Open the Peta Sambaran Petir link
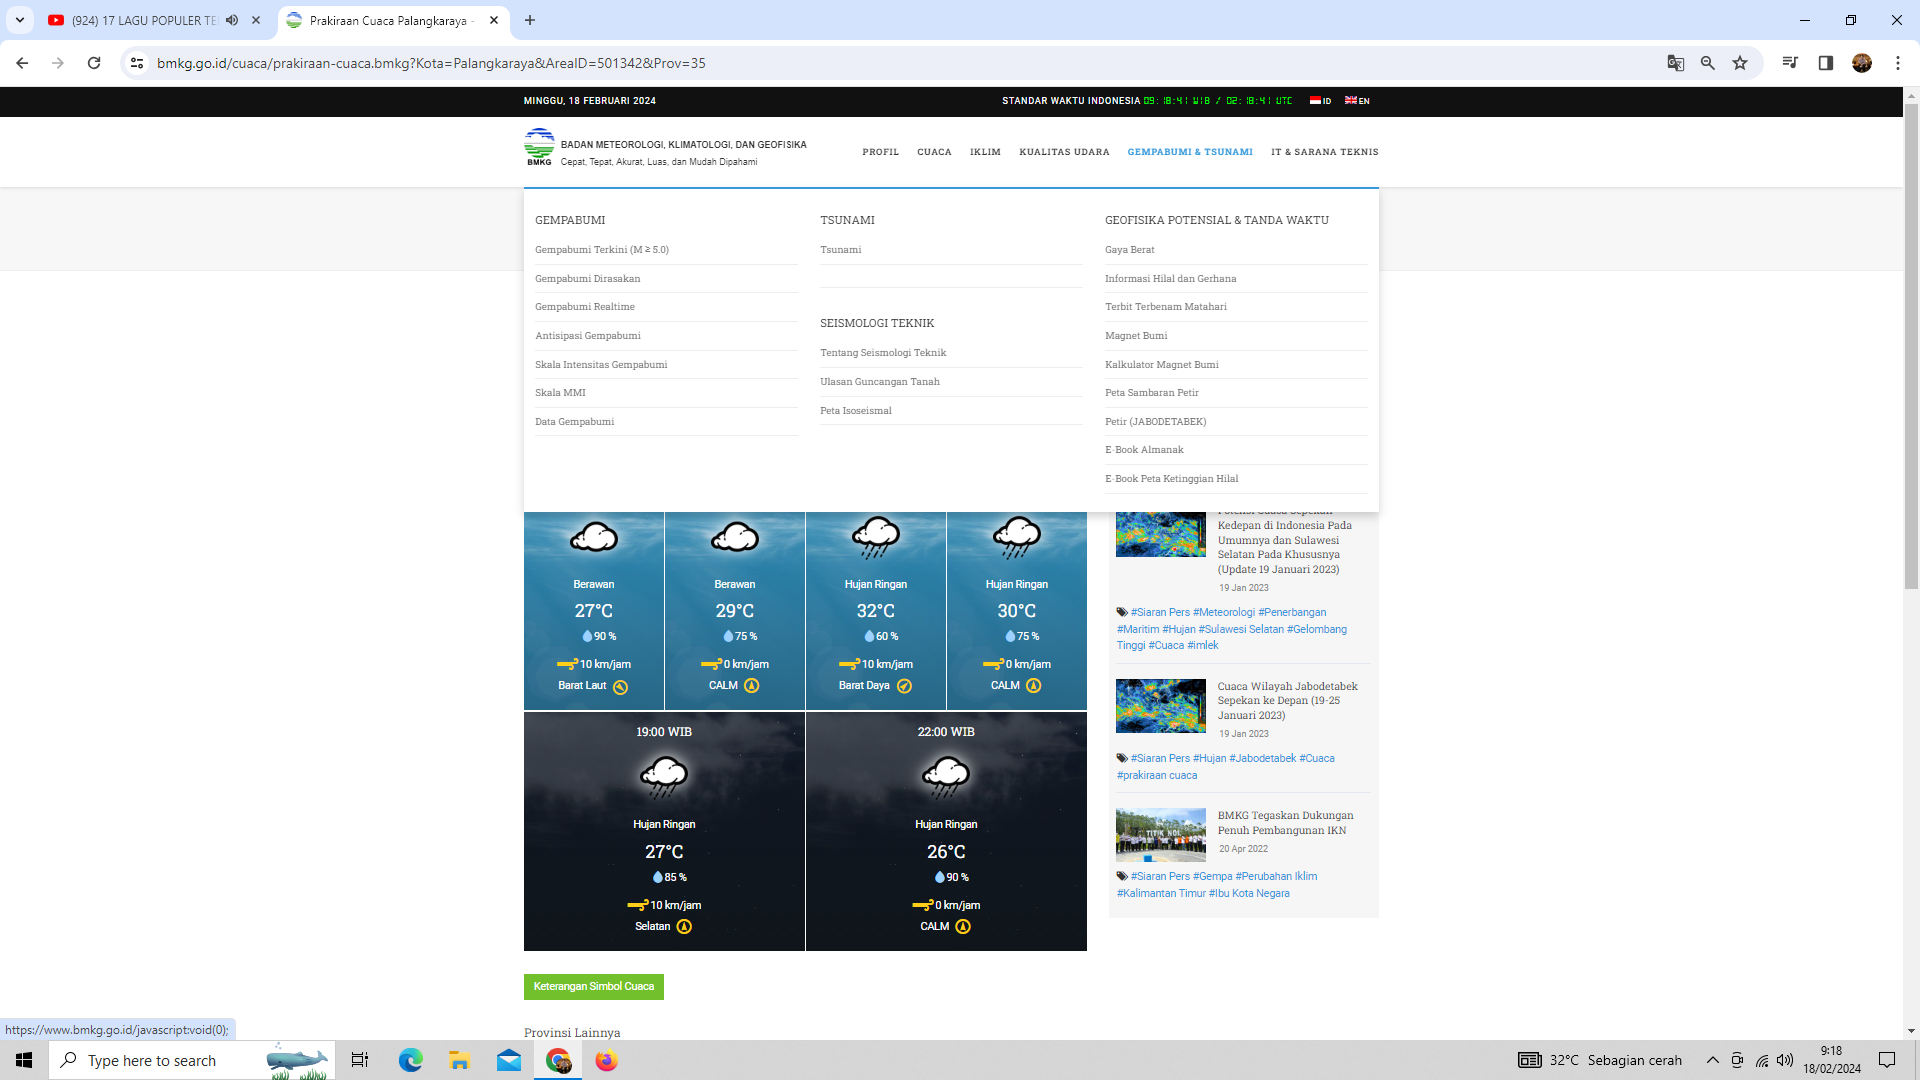 [x=1151, y=393]
